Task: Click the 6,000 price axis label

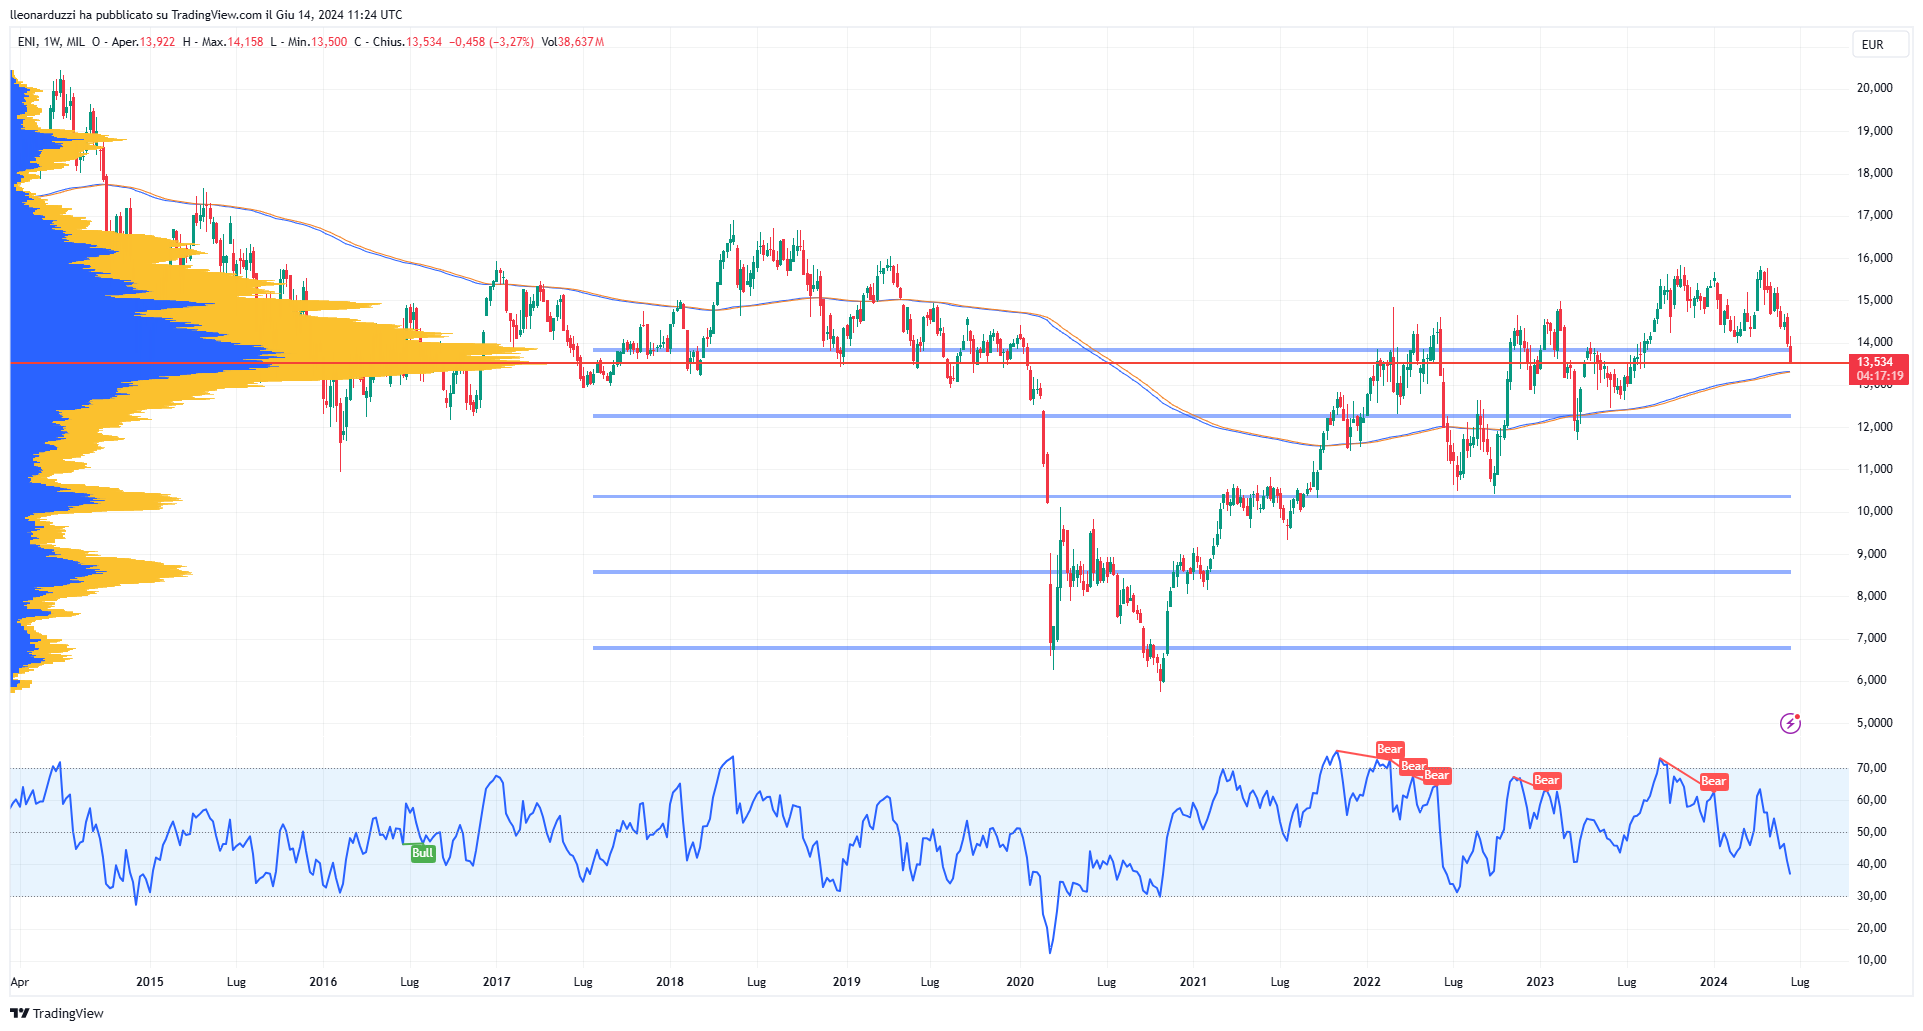Action: (x=1872, y=680)
